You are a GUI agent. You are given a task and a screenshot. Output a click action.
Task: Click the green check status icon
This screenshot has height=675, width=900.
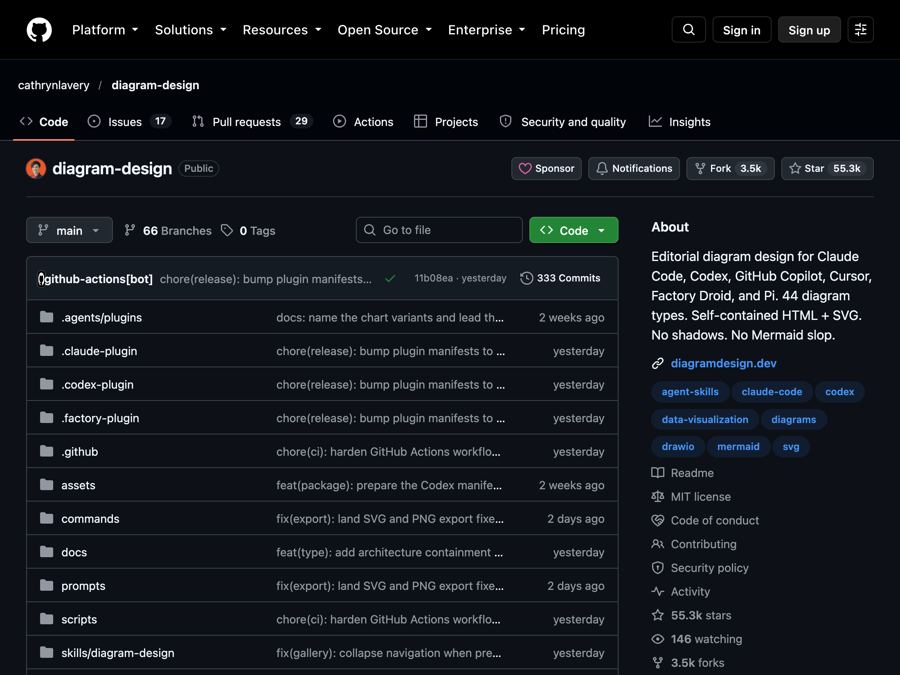click(x=390, y=278)
